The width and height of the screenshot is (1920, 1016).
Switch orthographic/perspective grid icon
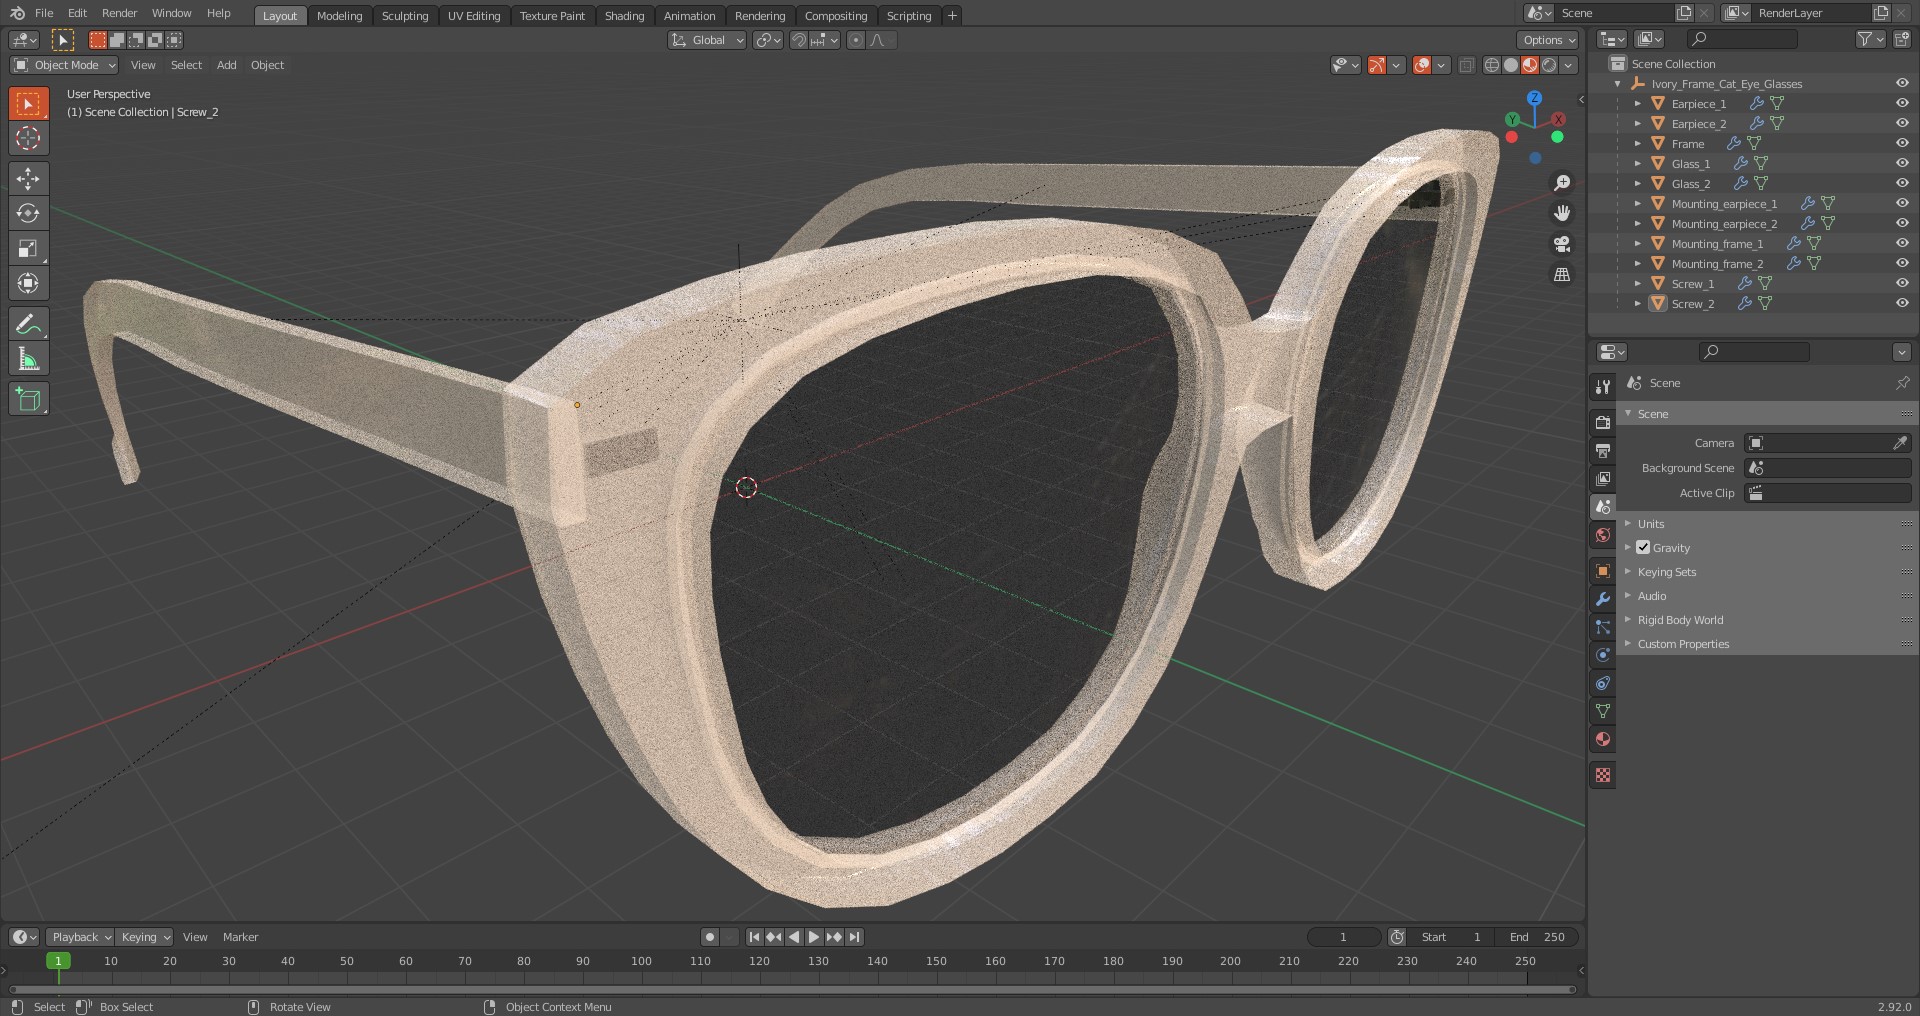click(1561, 274)
